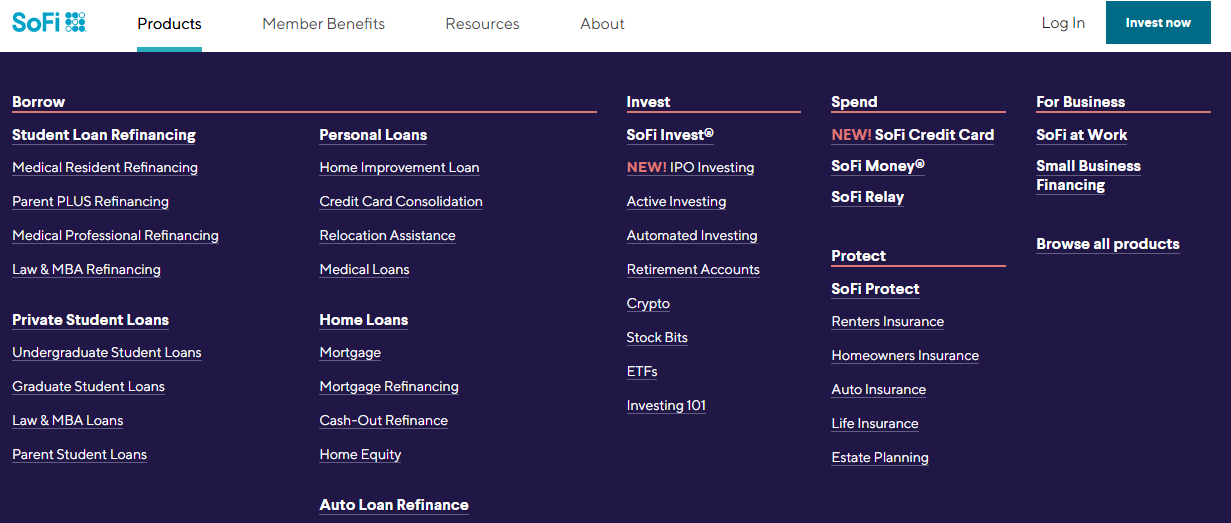Image resolution: width=1231 pixels, height=523 pixels.
Task: Select Automated Investing
Action: point(692,236)
